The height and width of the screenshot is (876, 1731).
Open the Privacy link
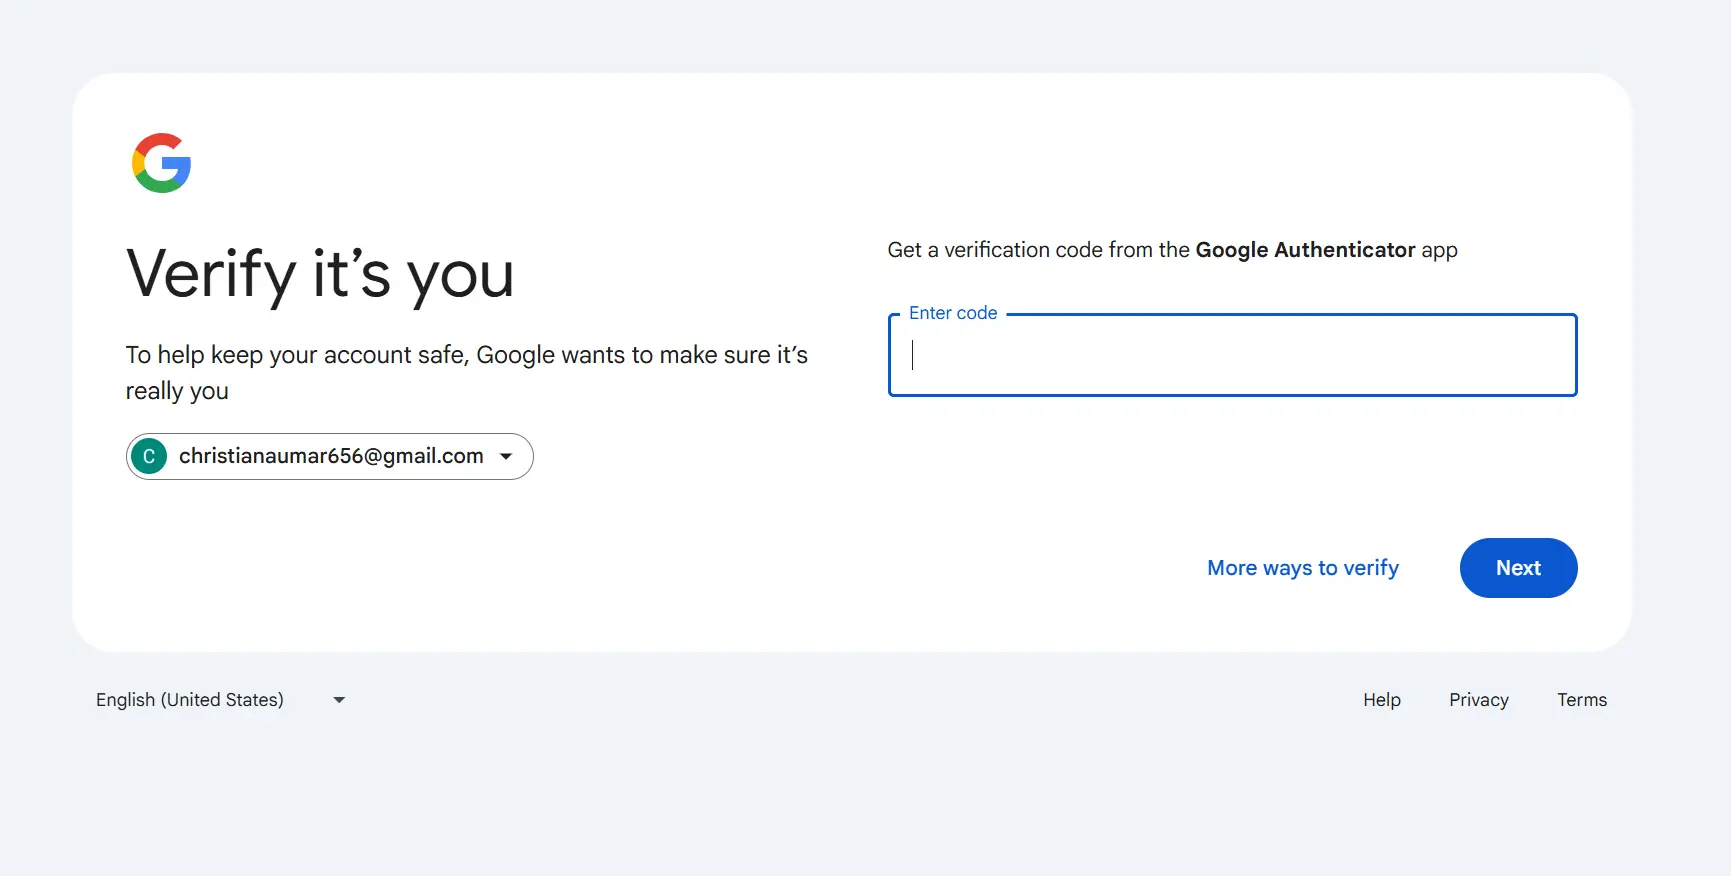pos(1479,700)
